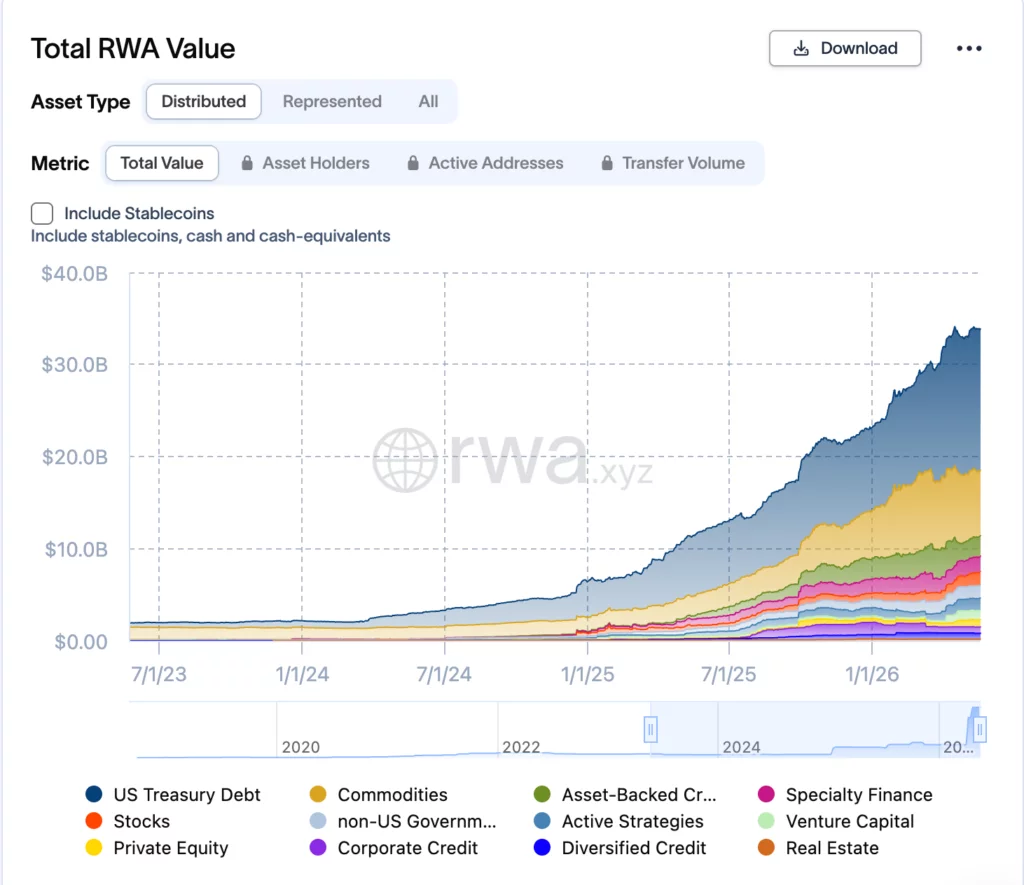Click the 1/1/24 x-axis label

click(x=302, y=674)
